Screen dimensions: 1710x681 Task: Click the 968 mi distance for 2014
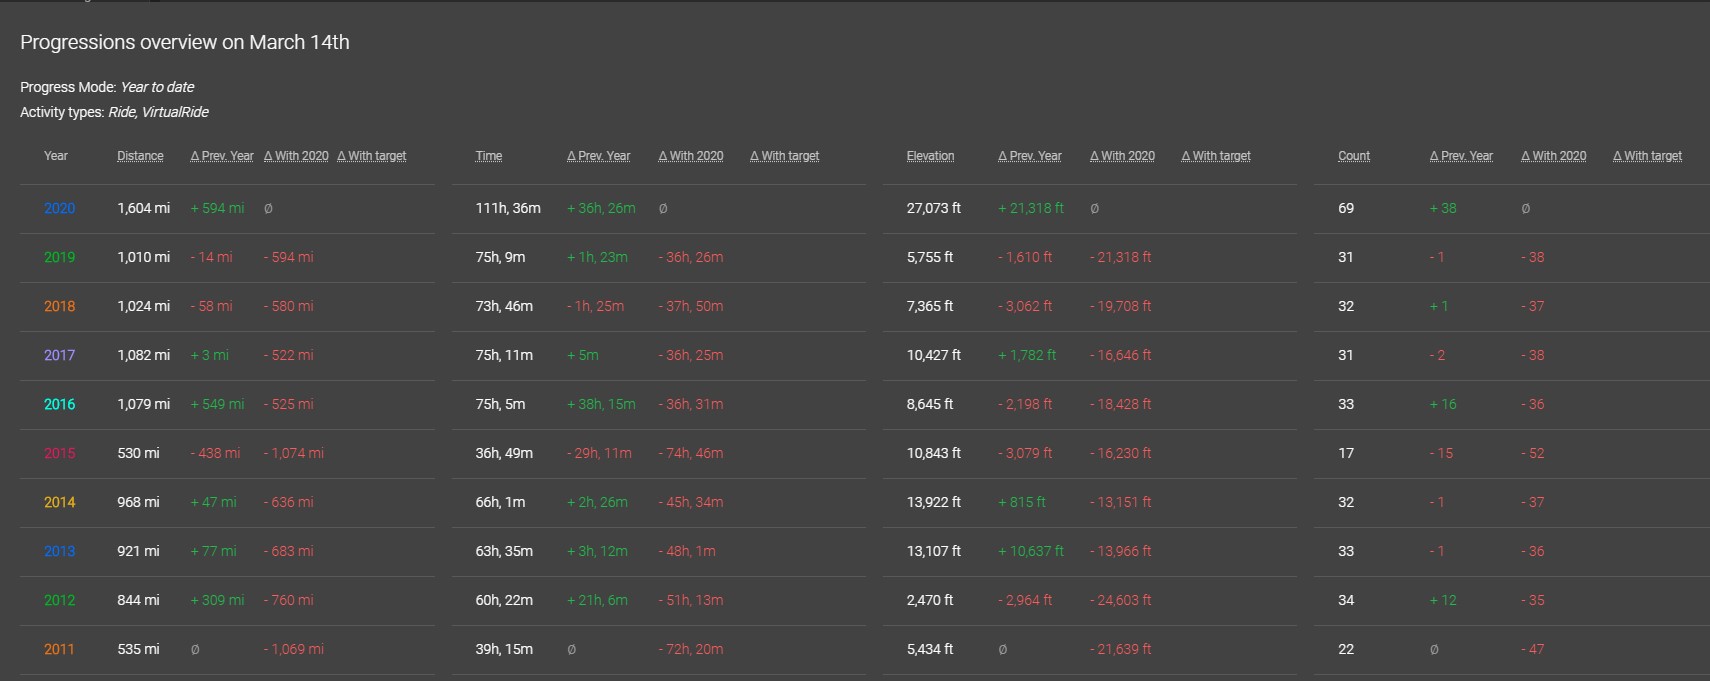pos(138,502)
